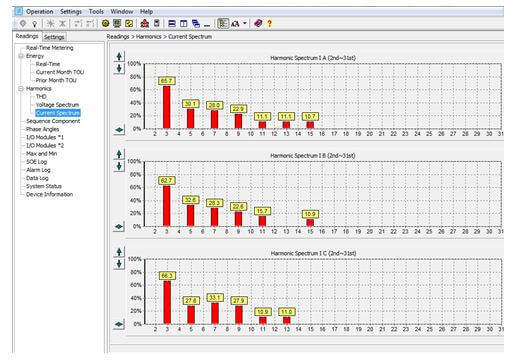Tile windows horizontally via toolbar icon
This screenshot has width=518, height=364.
click(x=172, y=24)
